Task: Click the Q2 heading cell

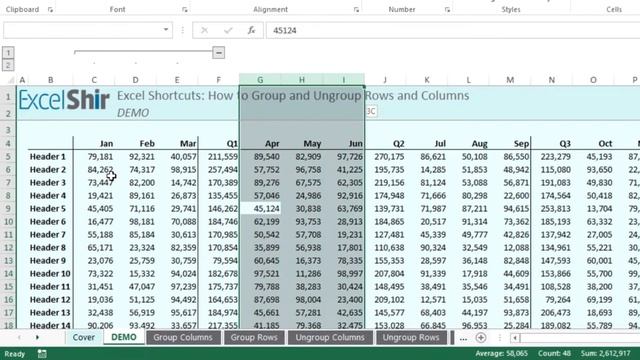Action: point(385,144)
